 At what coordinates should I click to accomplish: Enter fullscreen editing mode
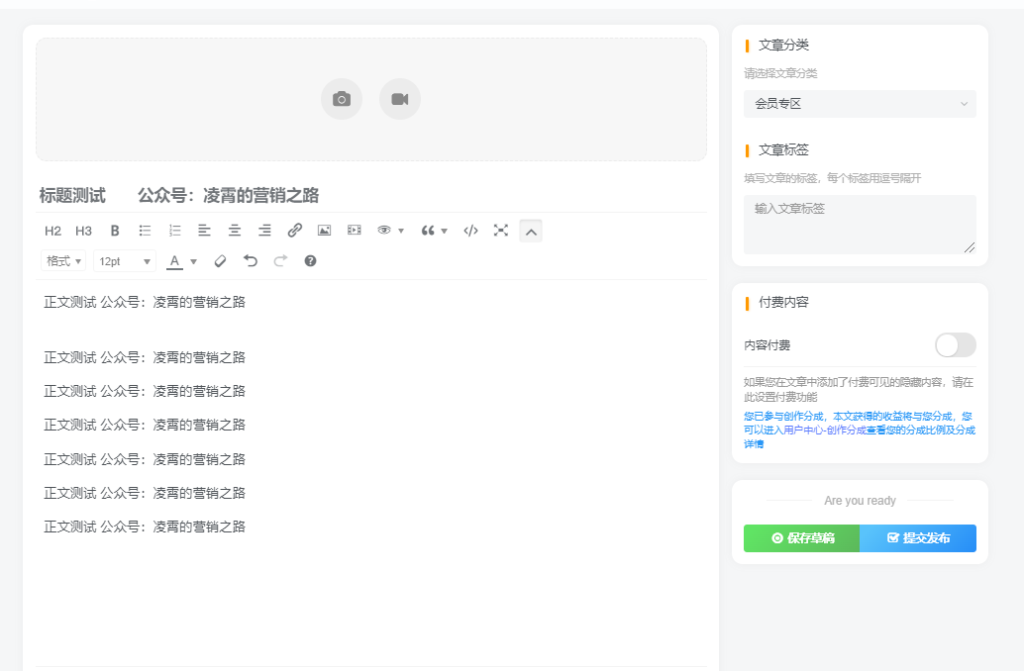tap(500, 230)
